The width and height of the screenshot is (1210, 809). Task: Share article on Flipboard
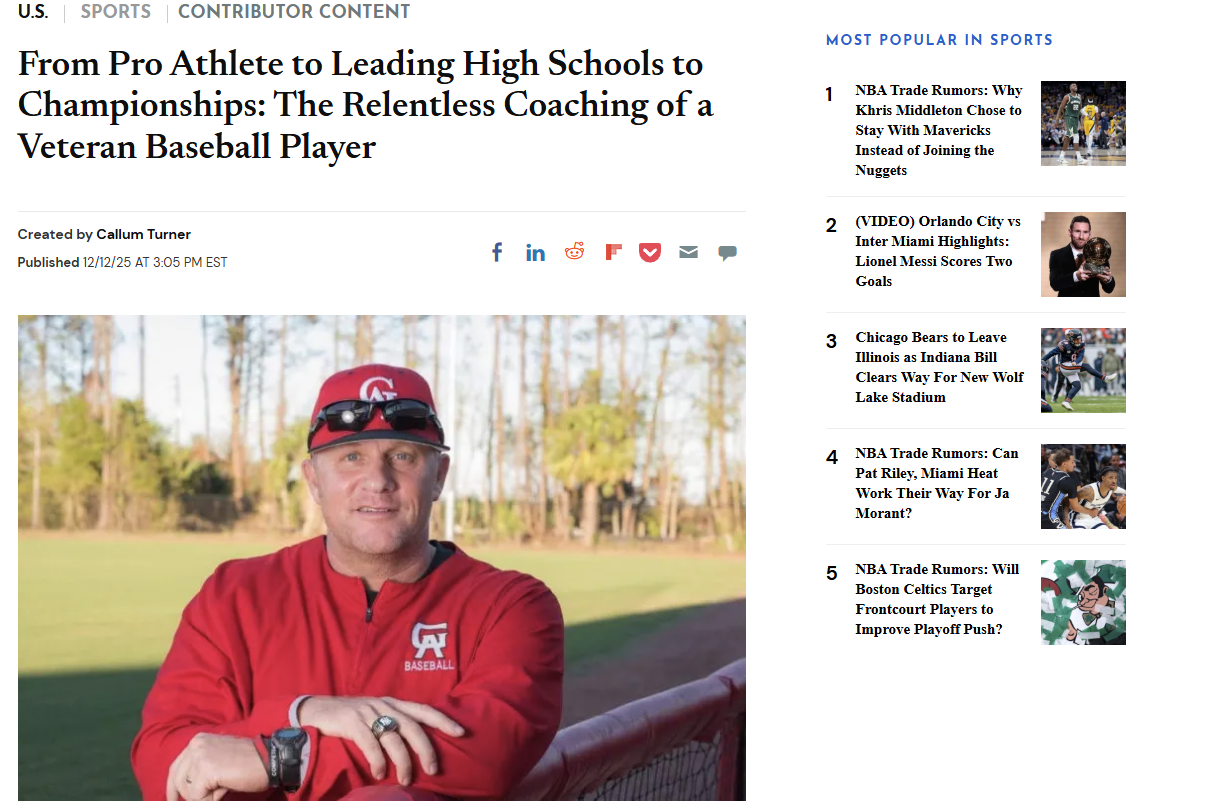(613, 252)
